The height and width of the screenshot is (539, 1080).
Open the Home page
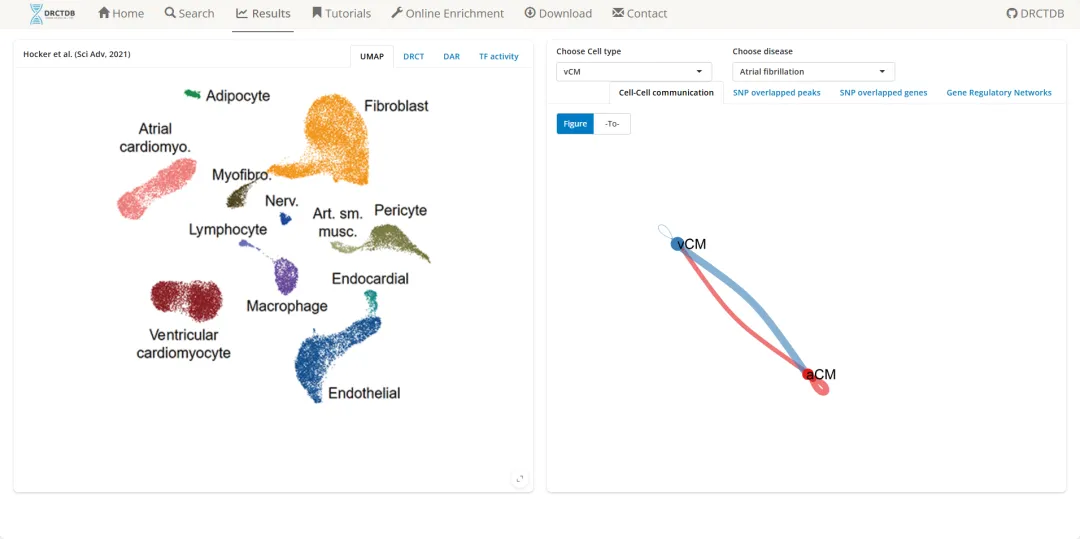[x=121, y=14]
